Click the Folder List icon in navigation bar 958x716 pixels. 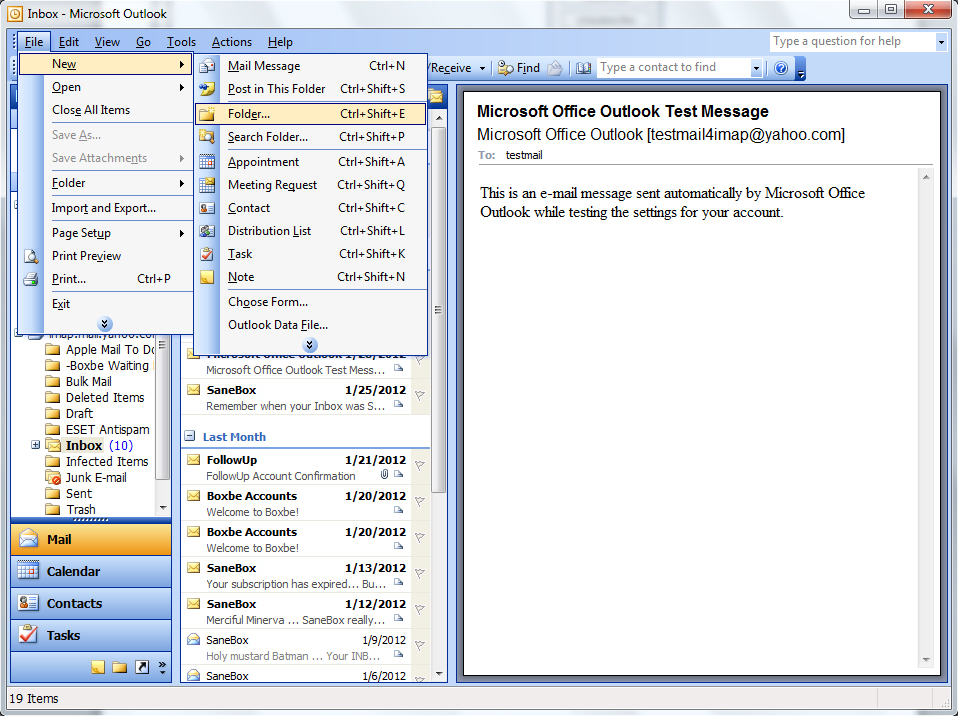point(120,667)
